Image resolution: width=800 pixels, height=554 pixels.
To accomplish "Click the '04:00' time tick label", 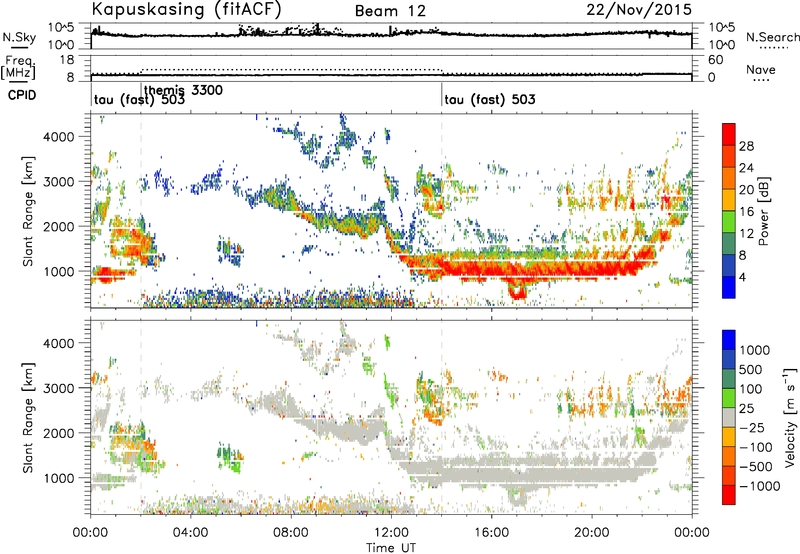I will [x=191, y=533].
